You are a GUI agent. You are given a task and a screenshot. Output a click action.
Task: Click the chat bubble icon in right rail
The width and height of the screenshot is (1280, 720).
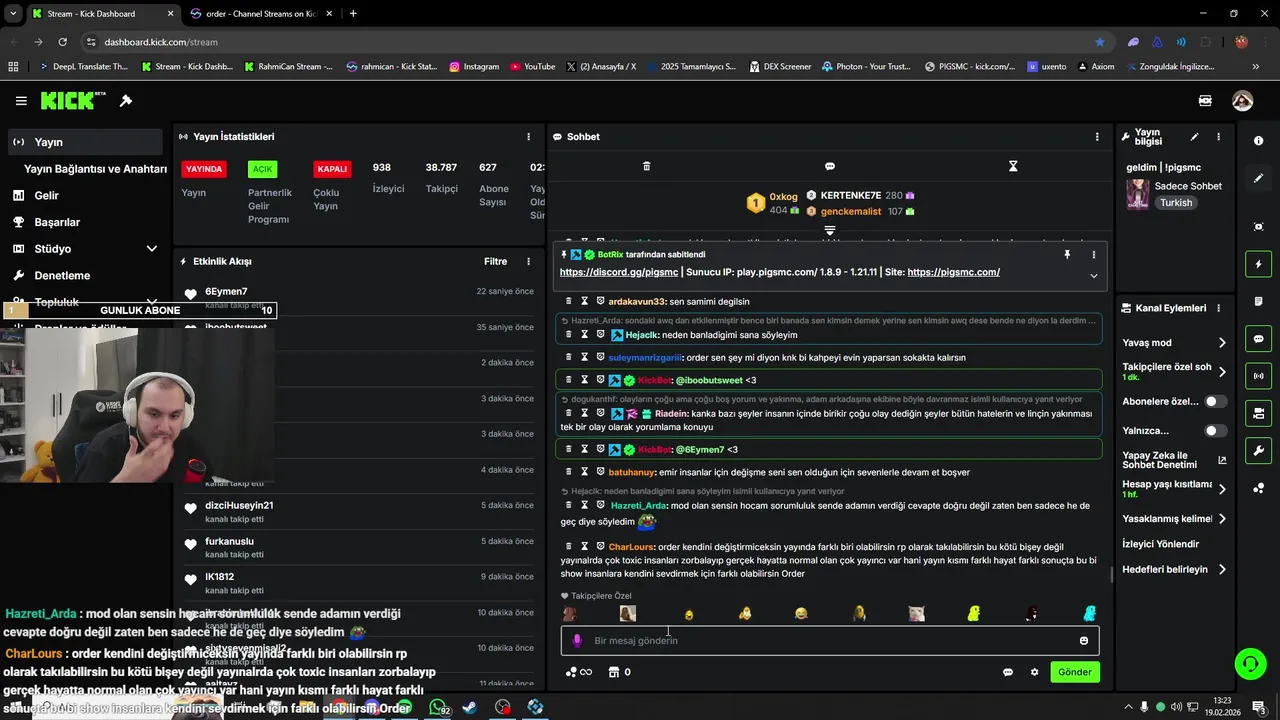[x=1258, y=339]
